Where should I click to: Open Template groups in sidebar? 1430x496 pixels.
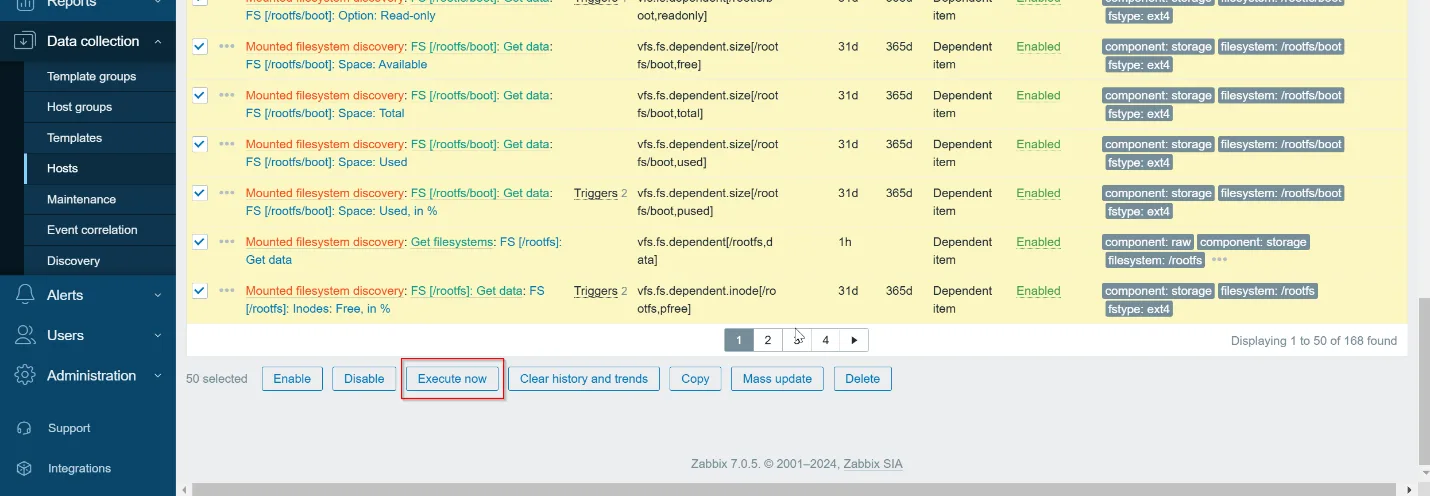click(91, 76)
